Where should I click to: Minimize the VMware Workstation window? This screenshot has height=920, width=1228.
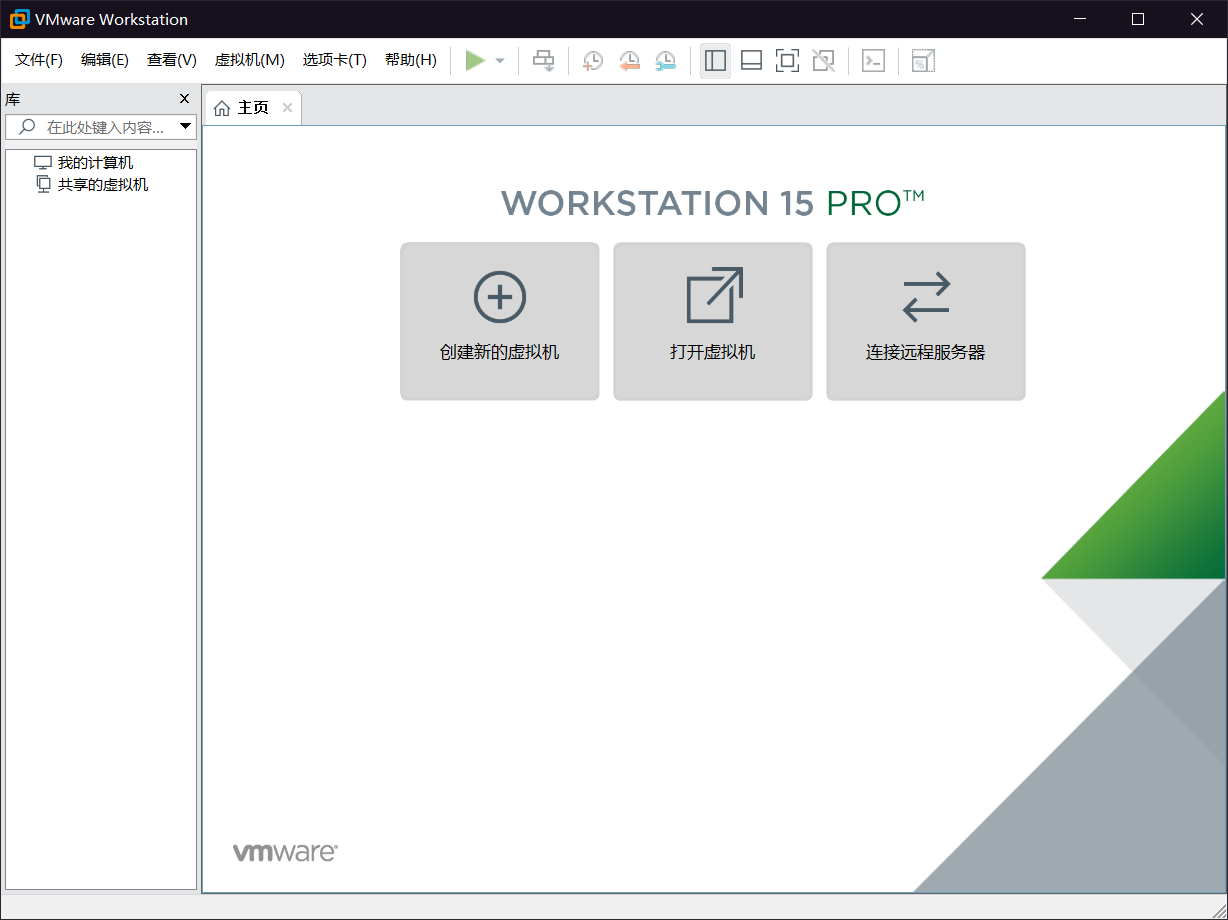click(x=1079, y=19)
